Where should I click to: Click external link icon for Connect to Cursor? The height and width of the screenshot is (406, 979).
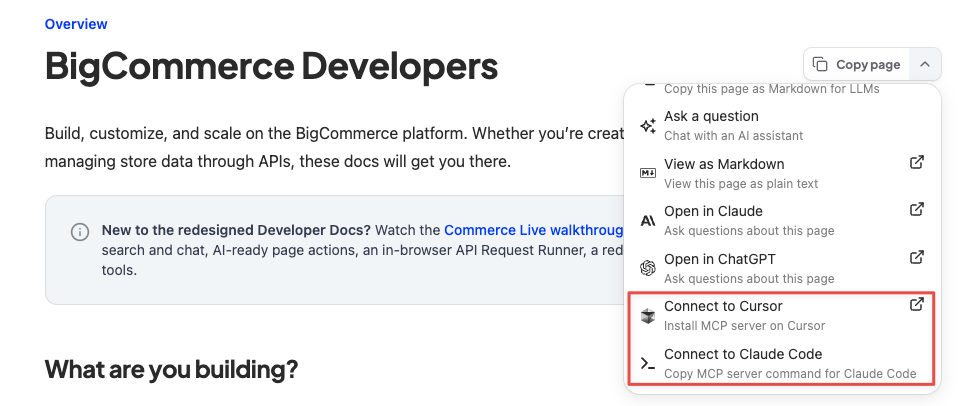click(917, 304)
